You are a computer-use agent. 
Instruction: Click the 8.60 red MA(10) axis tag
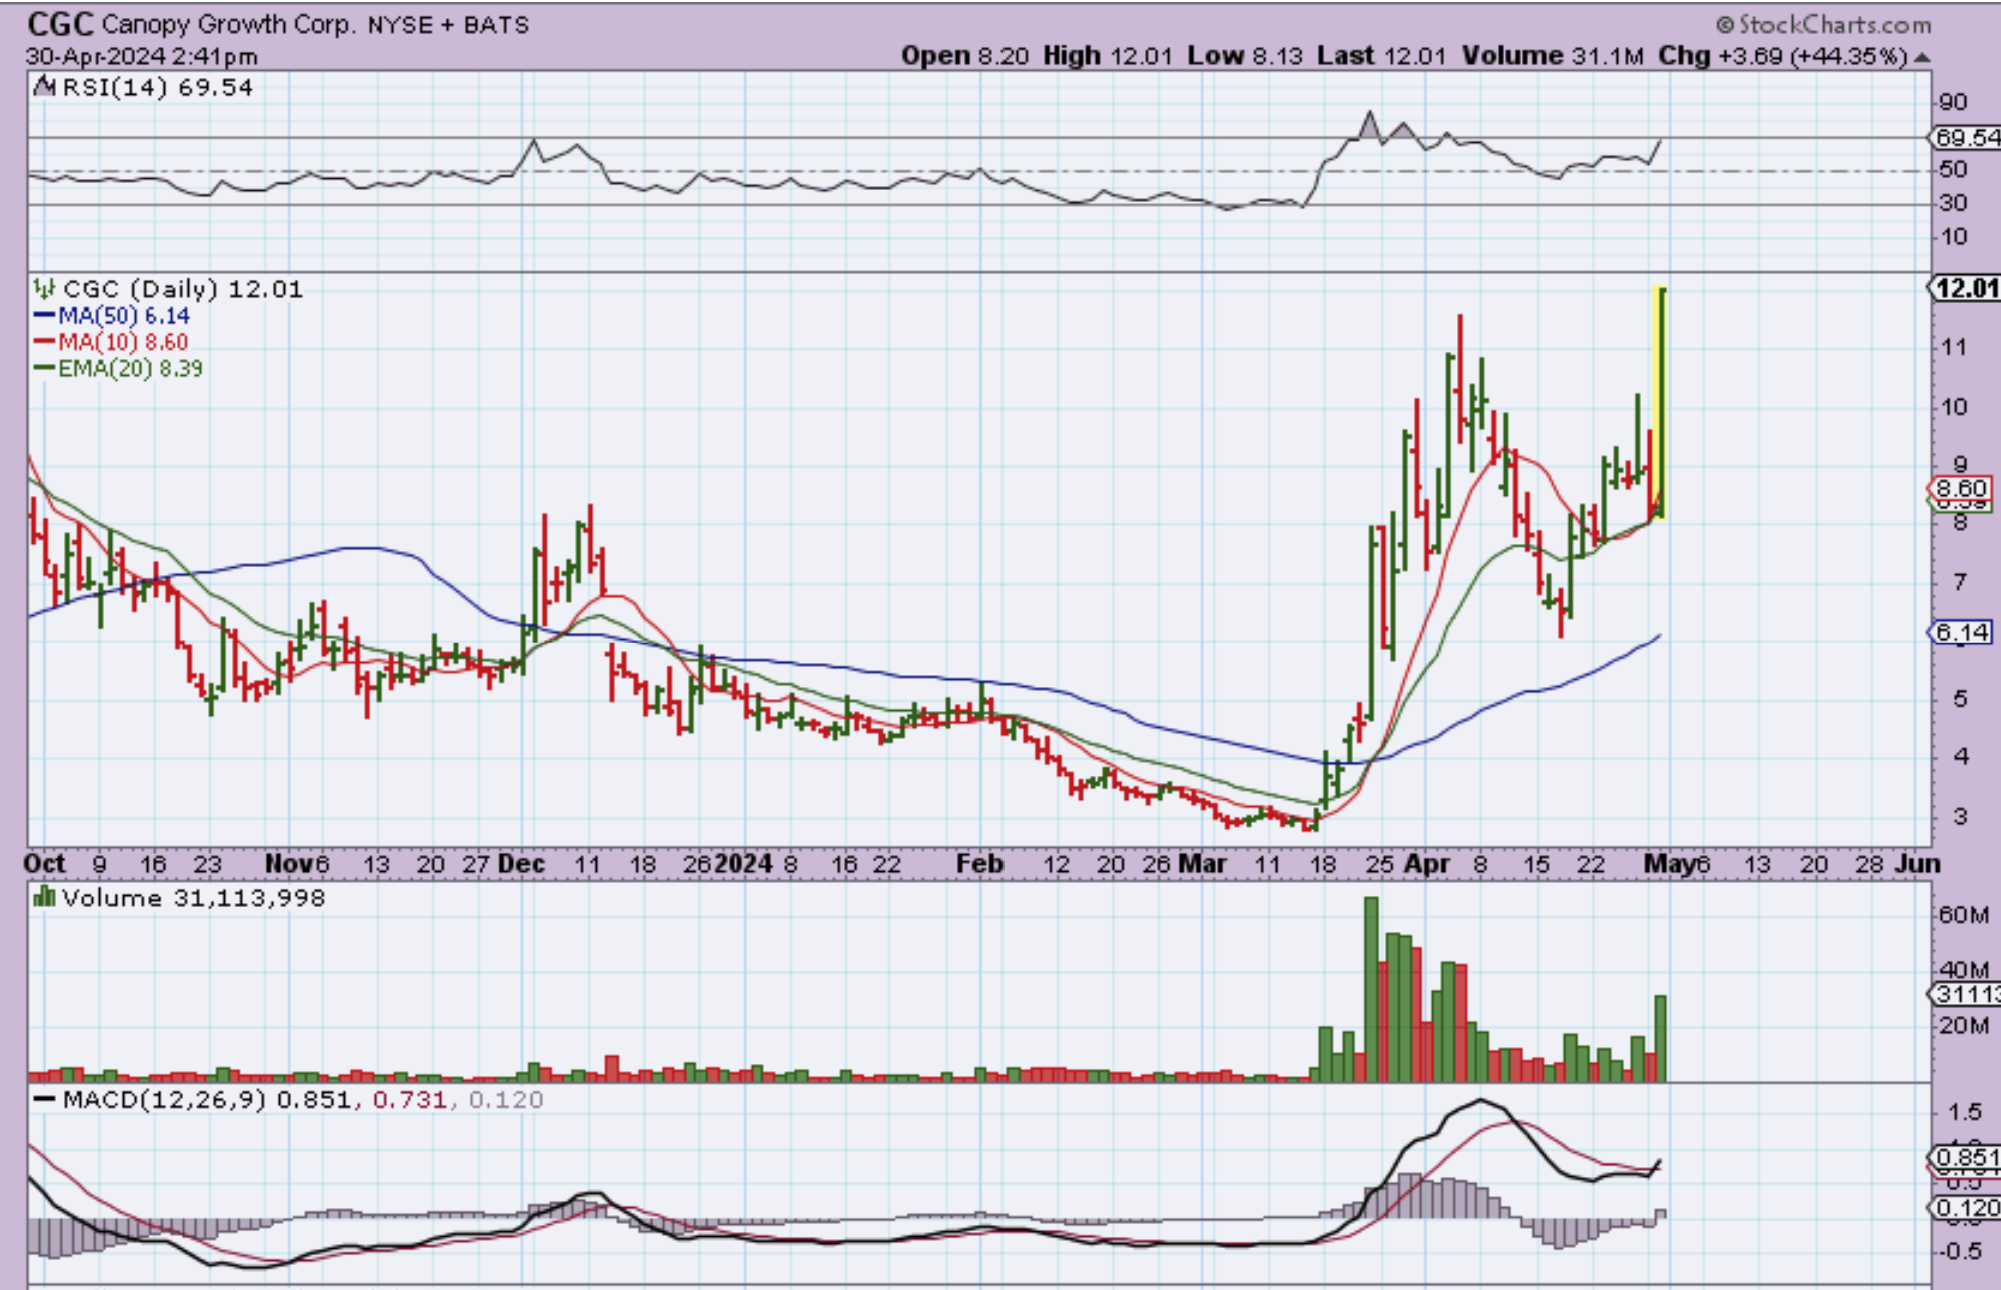click(x=1961, y=488)
